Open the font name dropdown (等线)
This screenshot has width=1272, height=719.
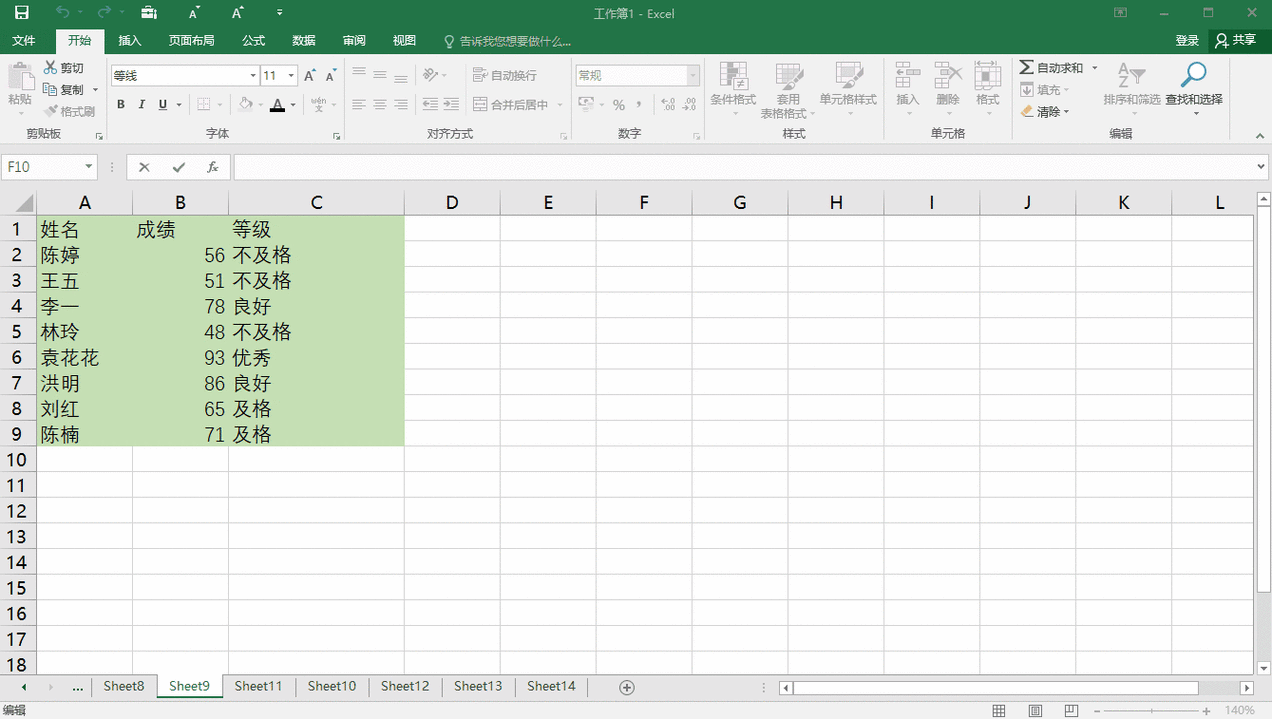(253, 76)
